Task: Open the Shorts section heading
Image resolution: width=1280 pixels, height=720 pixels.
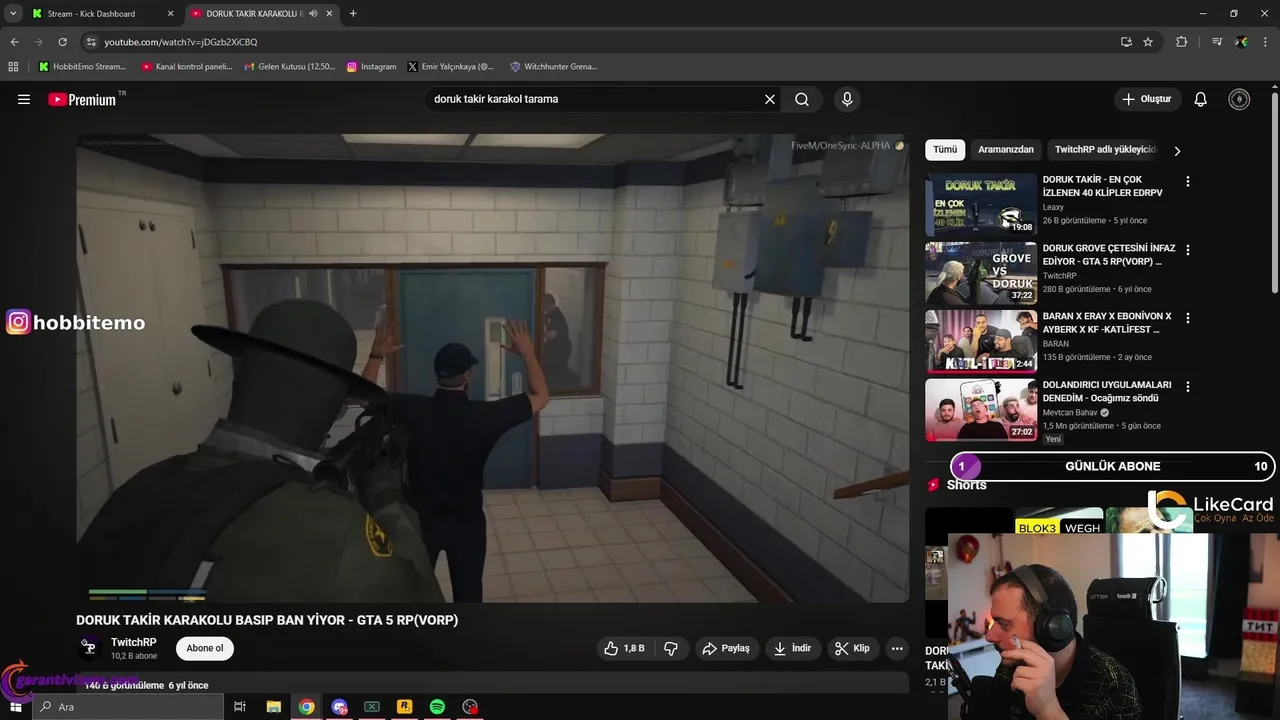Action: click(966, 485)
